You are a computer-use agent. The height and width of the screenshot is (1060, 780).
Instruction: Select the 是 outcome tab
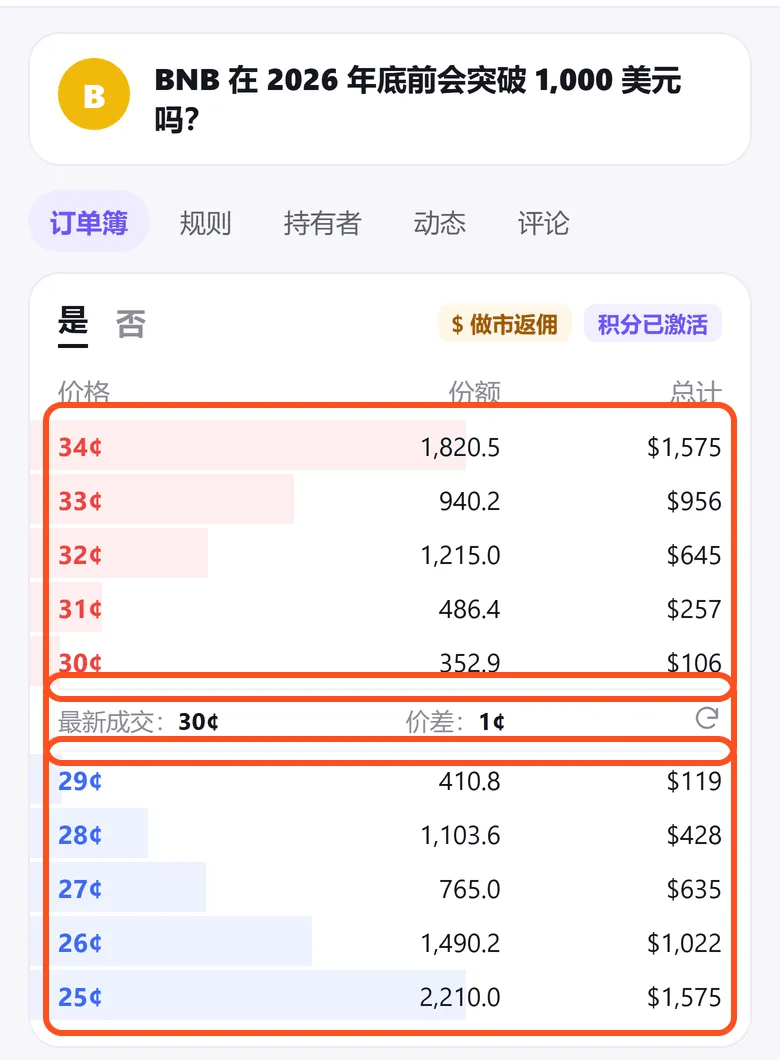tap(73, 323)
